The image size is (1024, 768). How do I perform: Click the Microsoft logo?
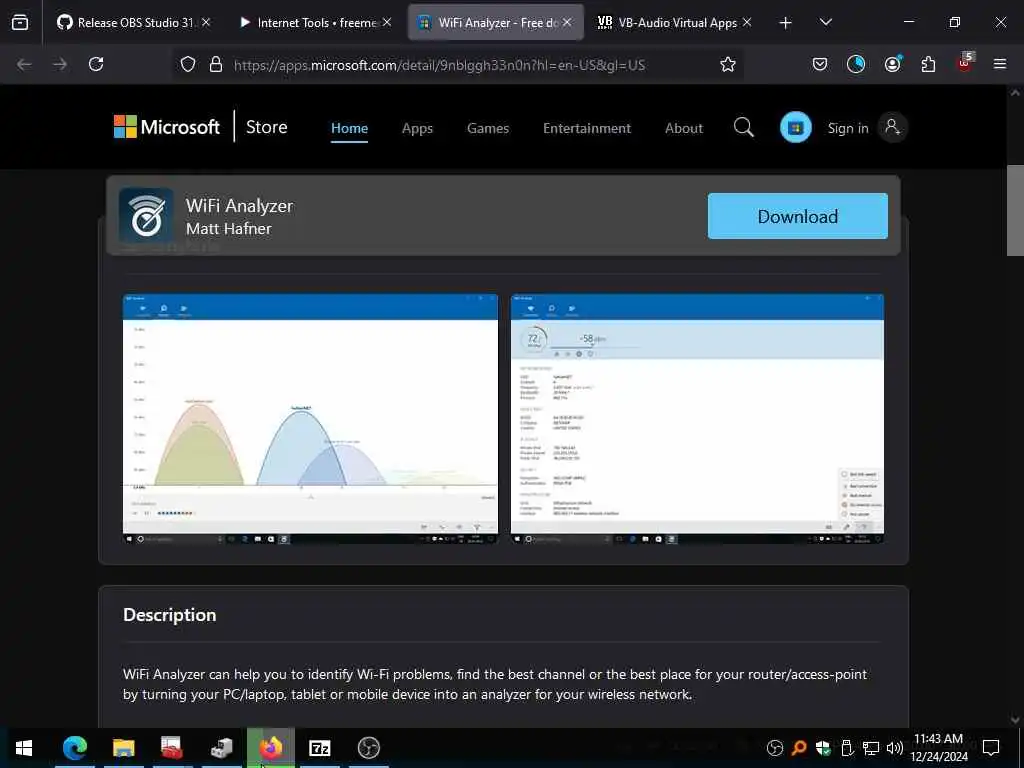click(x=167, y=127)
